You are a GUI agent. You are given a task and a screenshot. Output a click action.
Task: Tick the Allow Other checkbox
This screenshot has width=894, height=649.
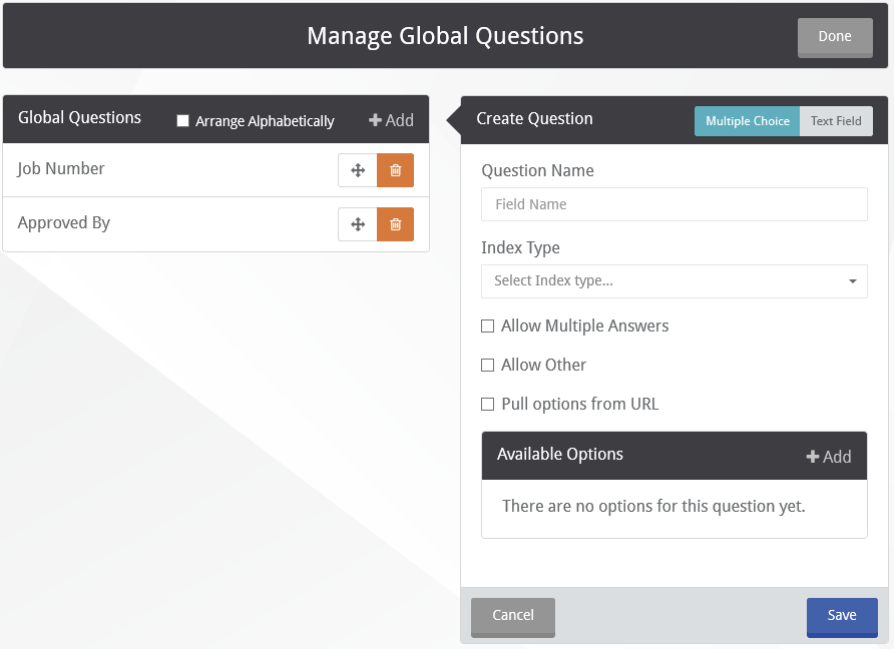[x=487, y=365]
